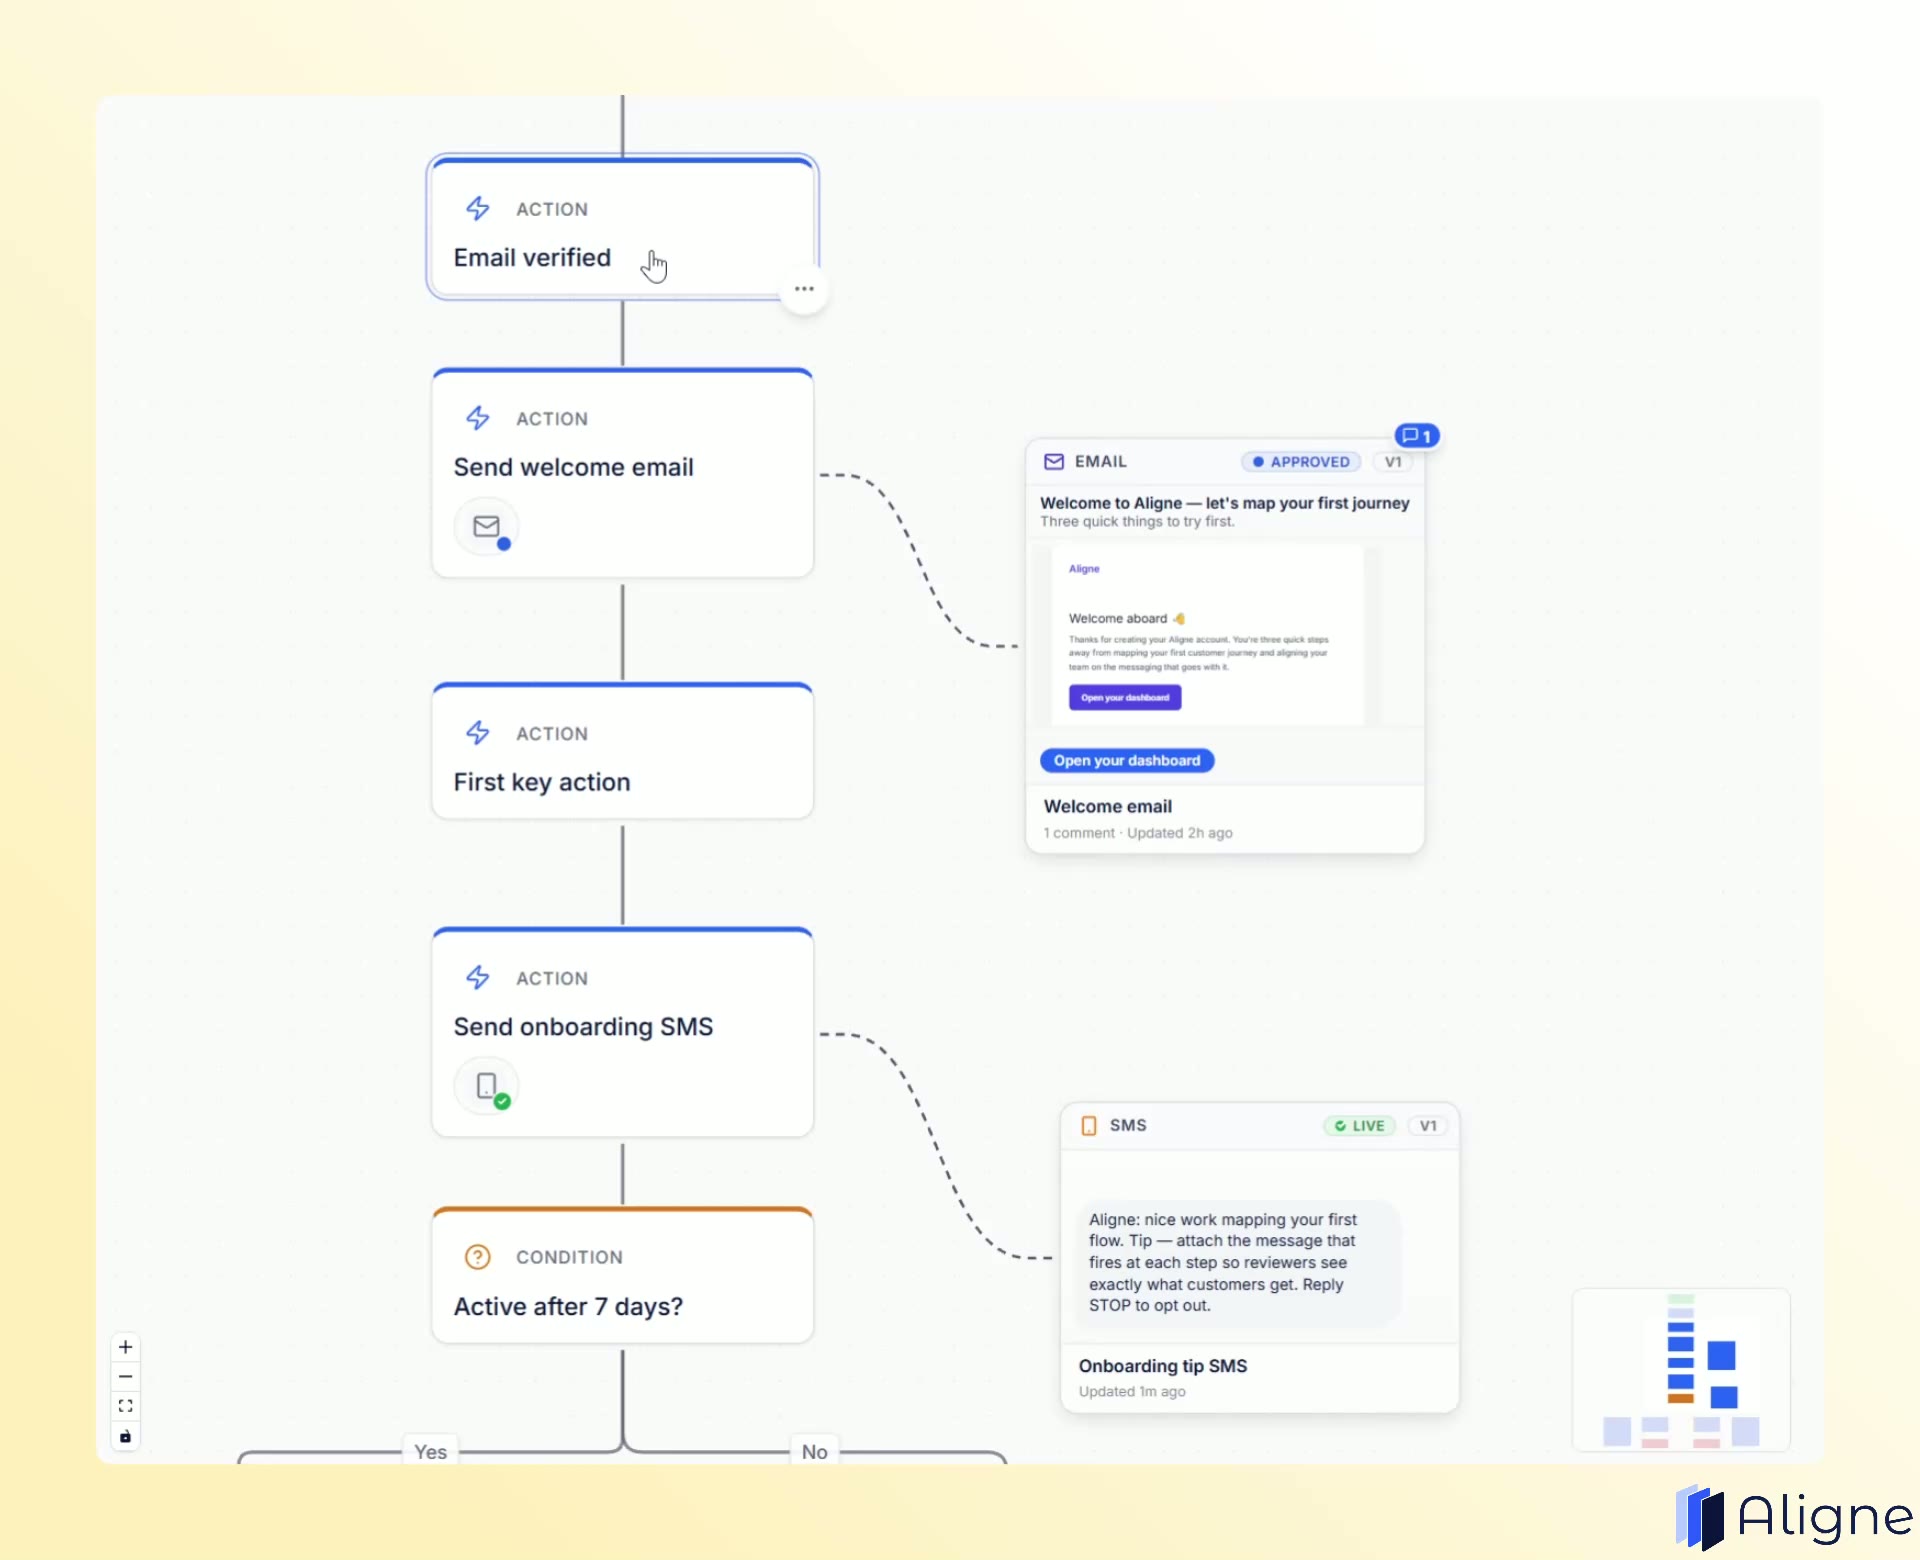Image resolution: width=1920 pixels, height=1560 pixels.
Task: Open the comment bubble badge on the email card
Action: click(1417, 436)
